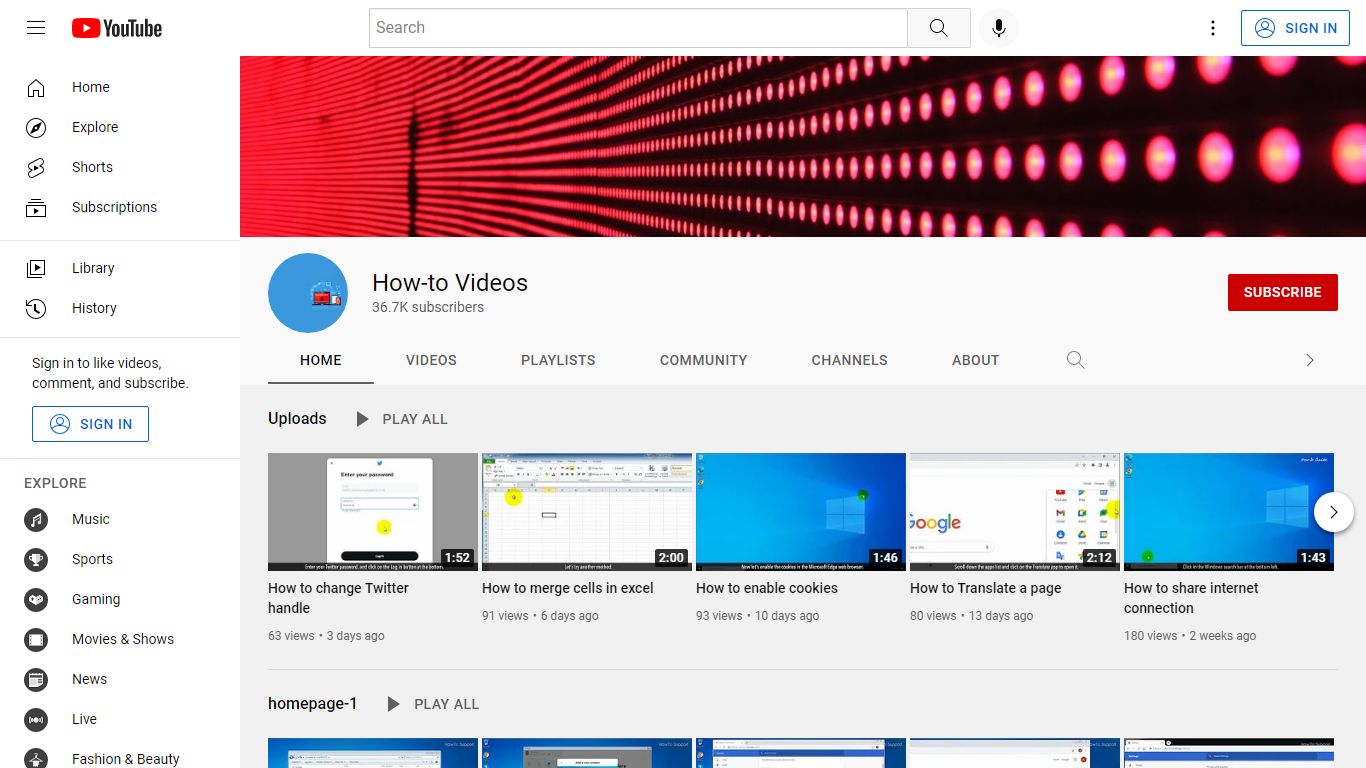Screen dimensions: 1366x768
Task: Open History in sidebar
Action: point(120,308)
